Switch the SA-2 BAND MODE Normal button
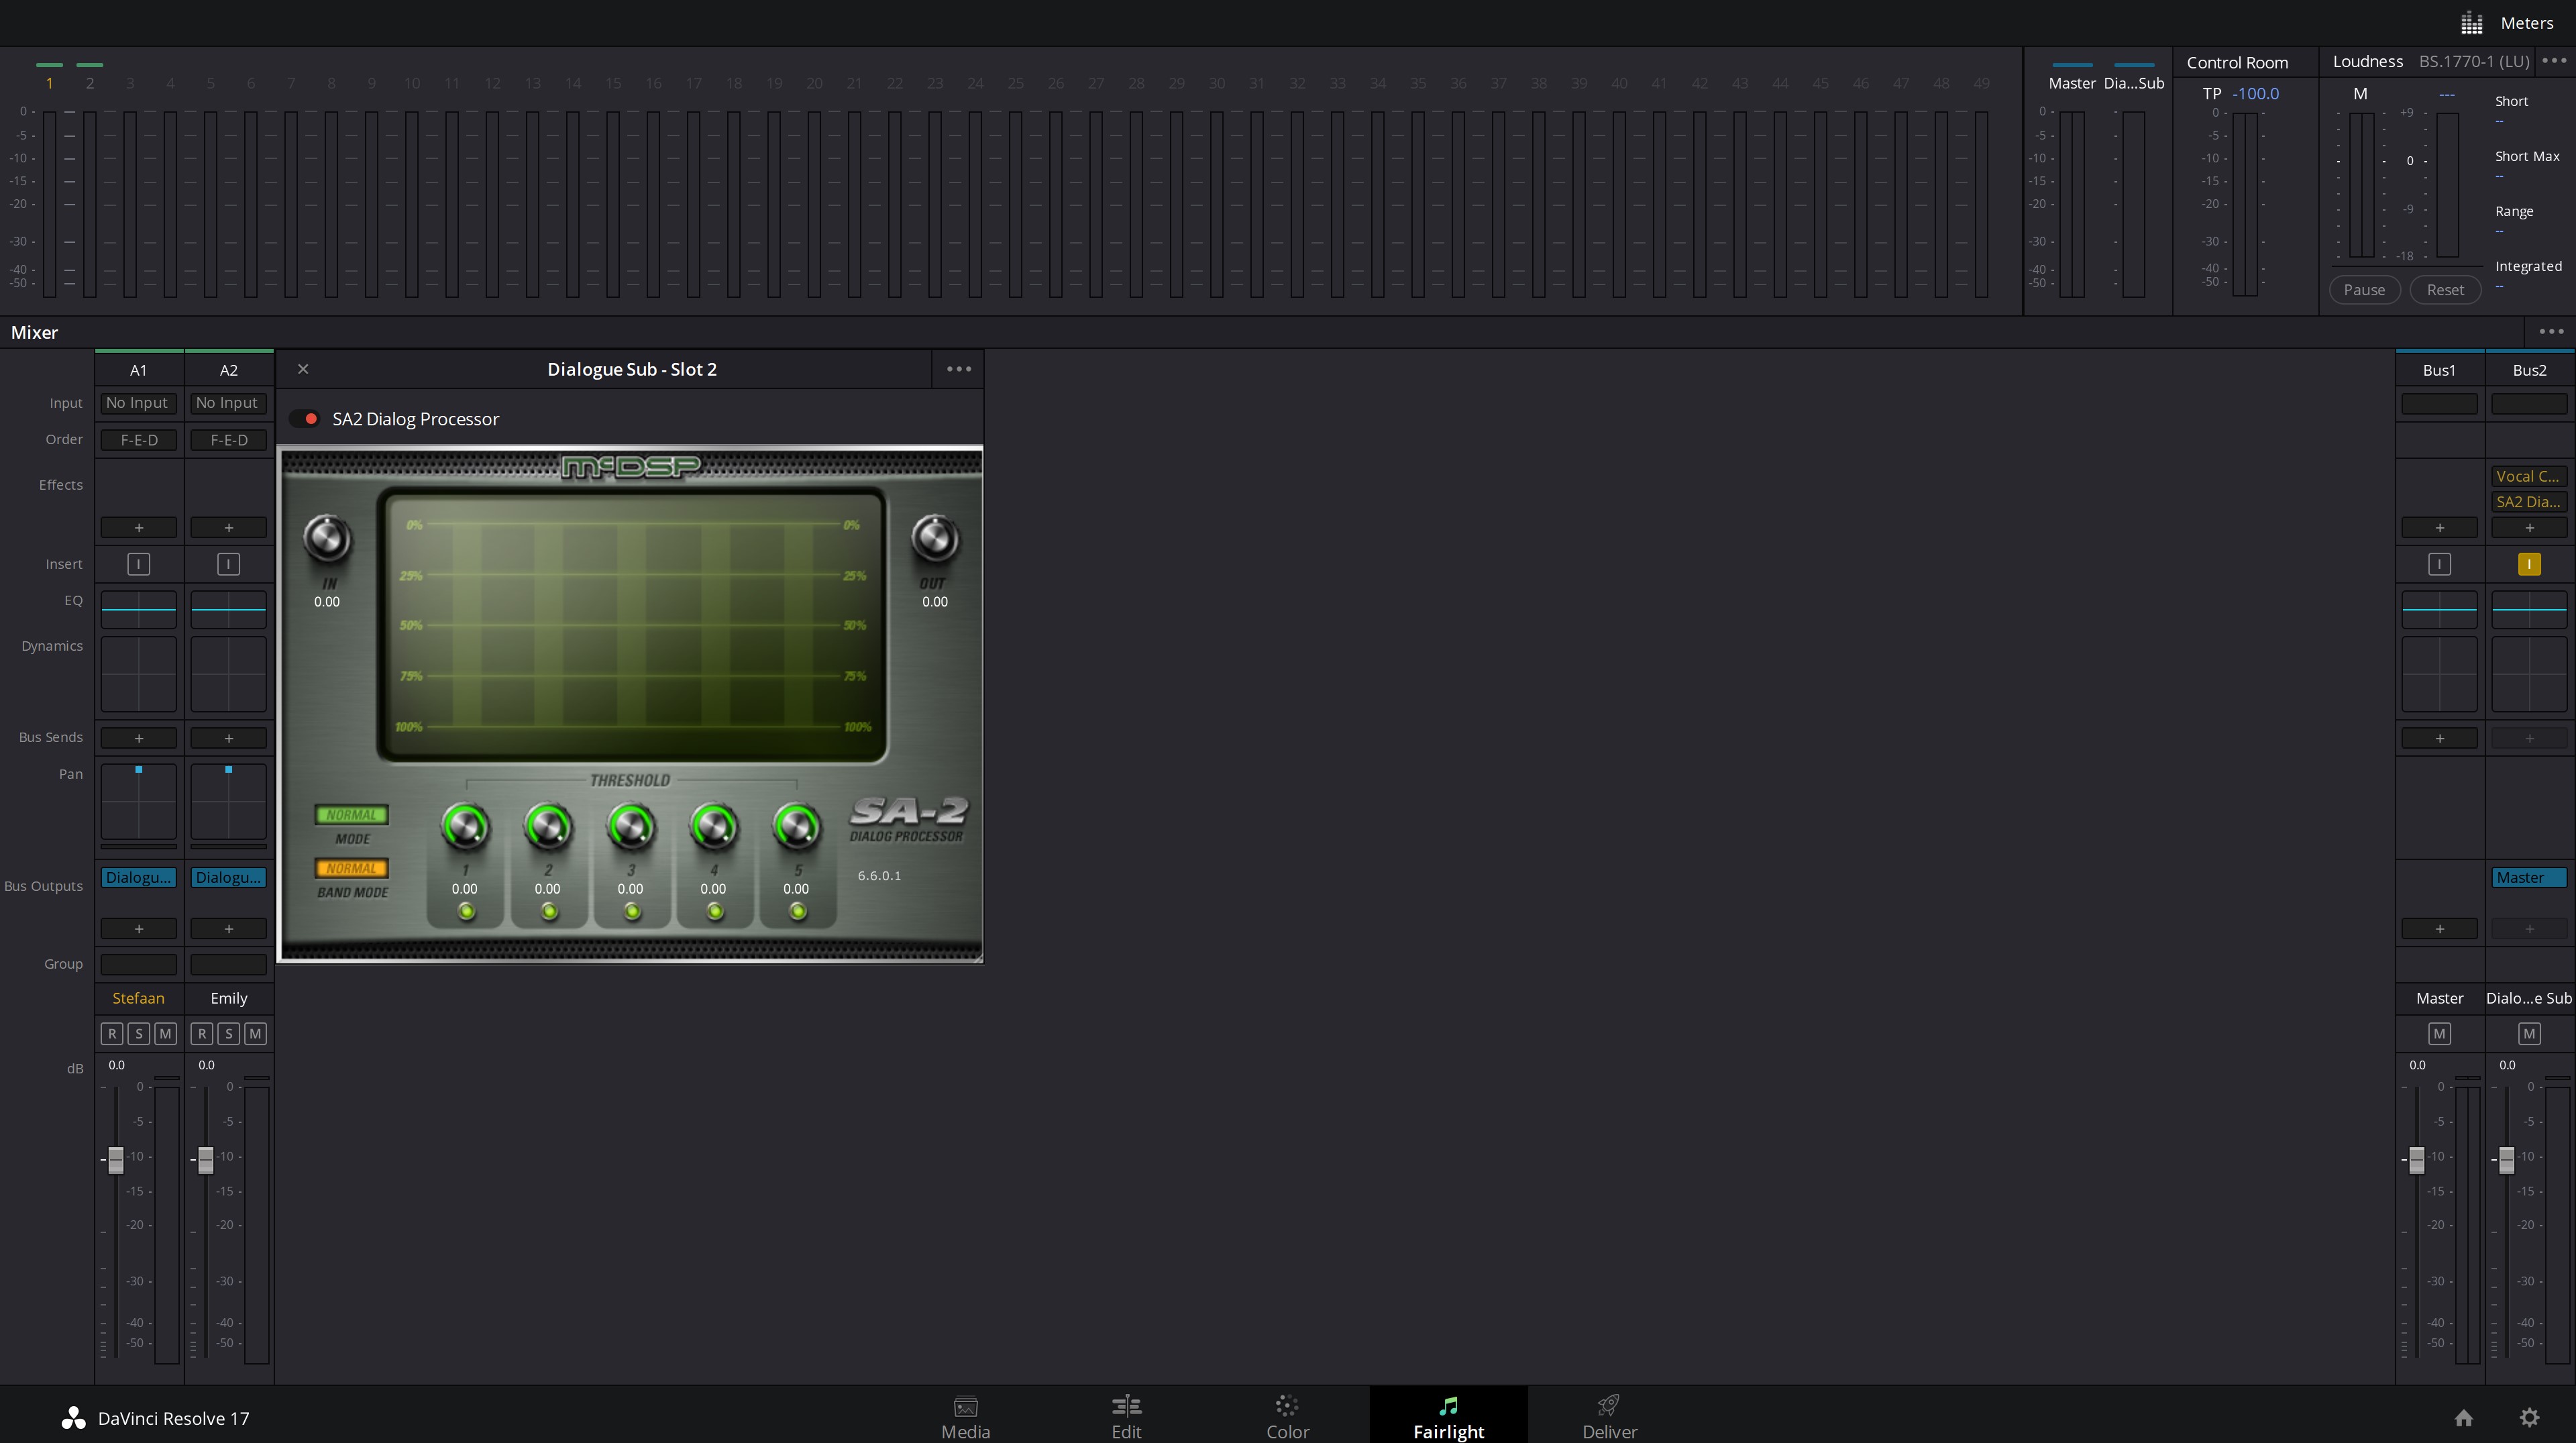This screenshot has width=2576, height=1443. pos(351,869)
